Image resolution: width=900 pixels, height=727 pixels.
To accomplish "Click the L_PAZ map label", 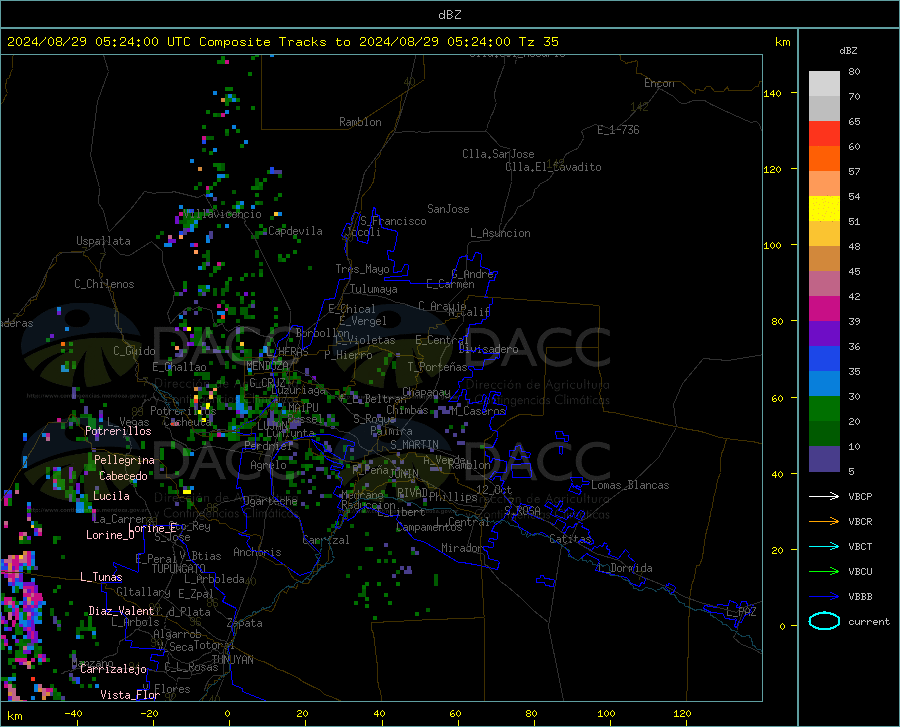I will (741, 612).
